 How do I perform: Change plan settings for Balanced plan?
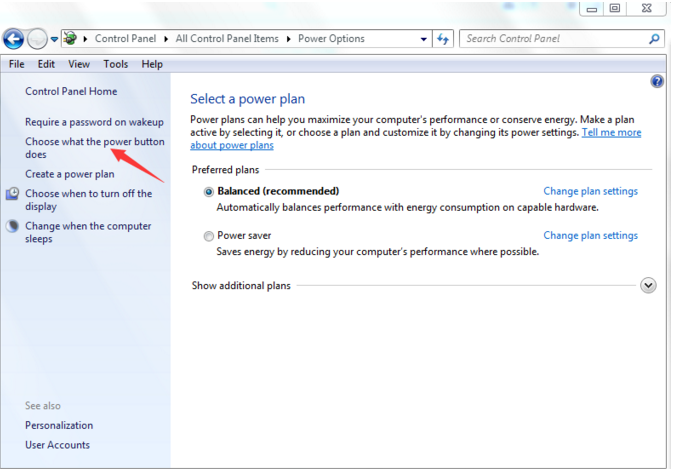tap(591, 191)
